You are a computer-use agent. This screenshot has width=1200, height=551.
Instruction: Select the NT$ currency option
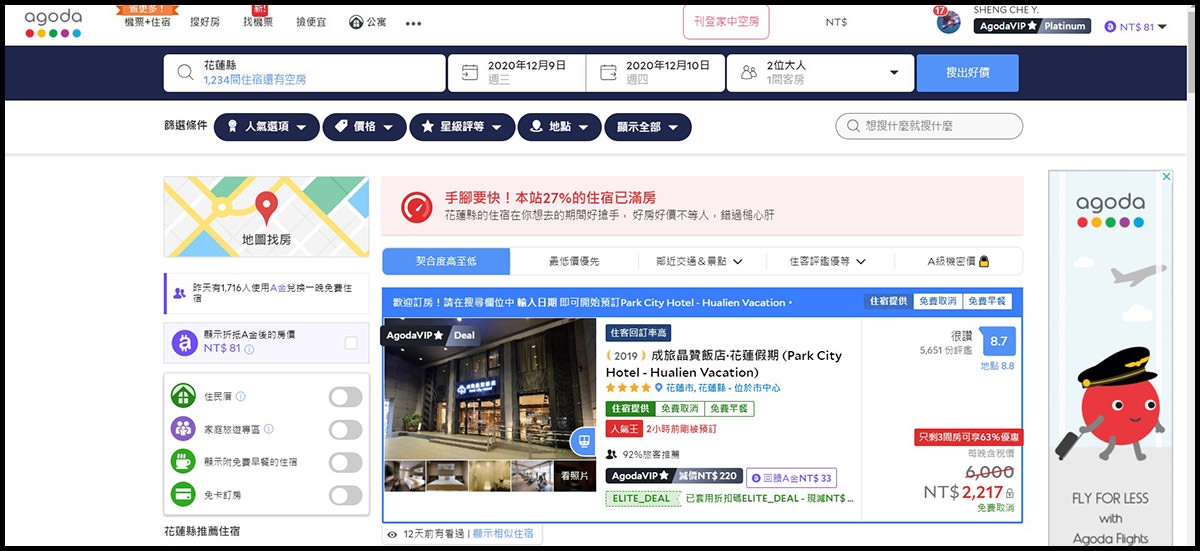836,22
